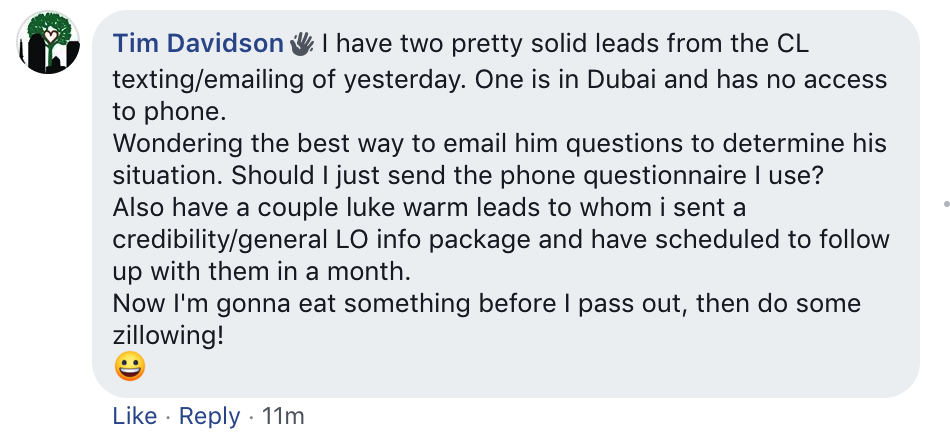
Task: Open Tim Davidson's profile picture
Action: click(50, 45)
